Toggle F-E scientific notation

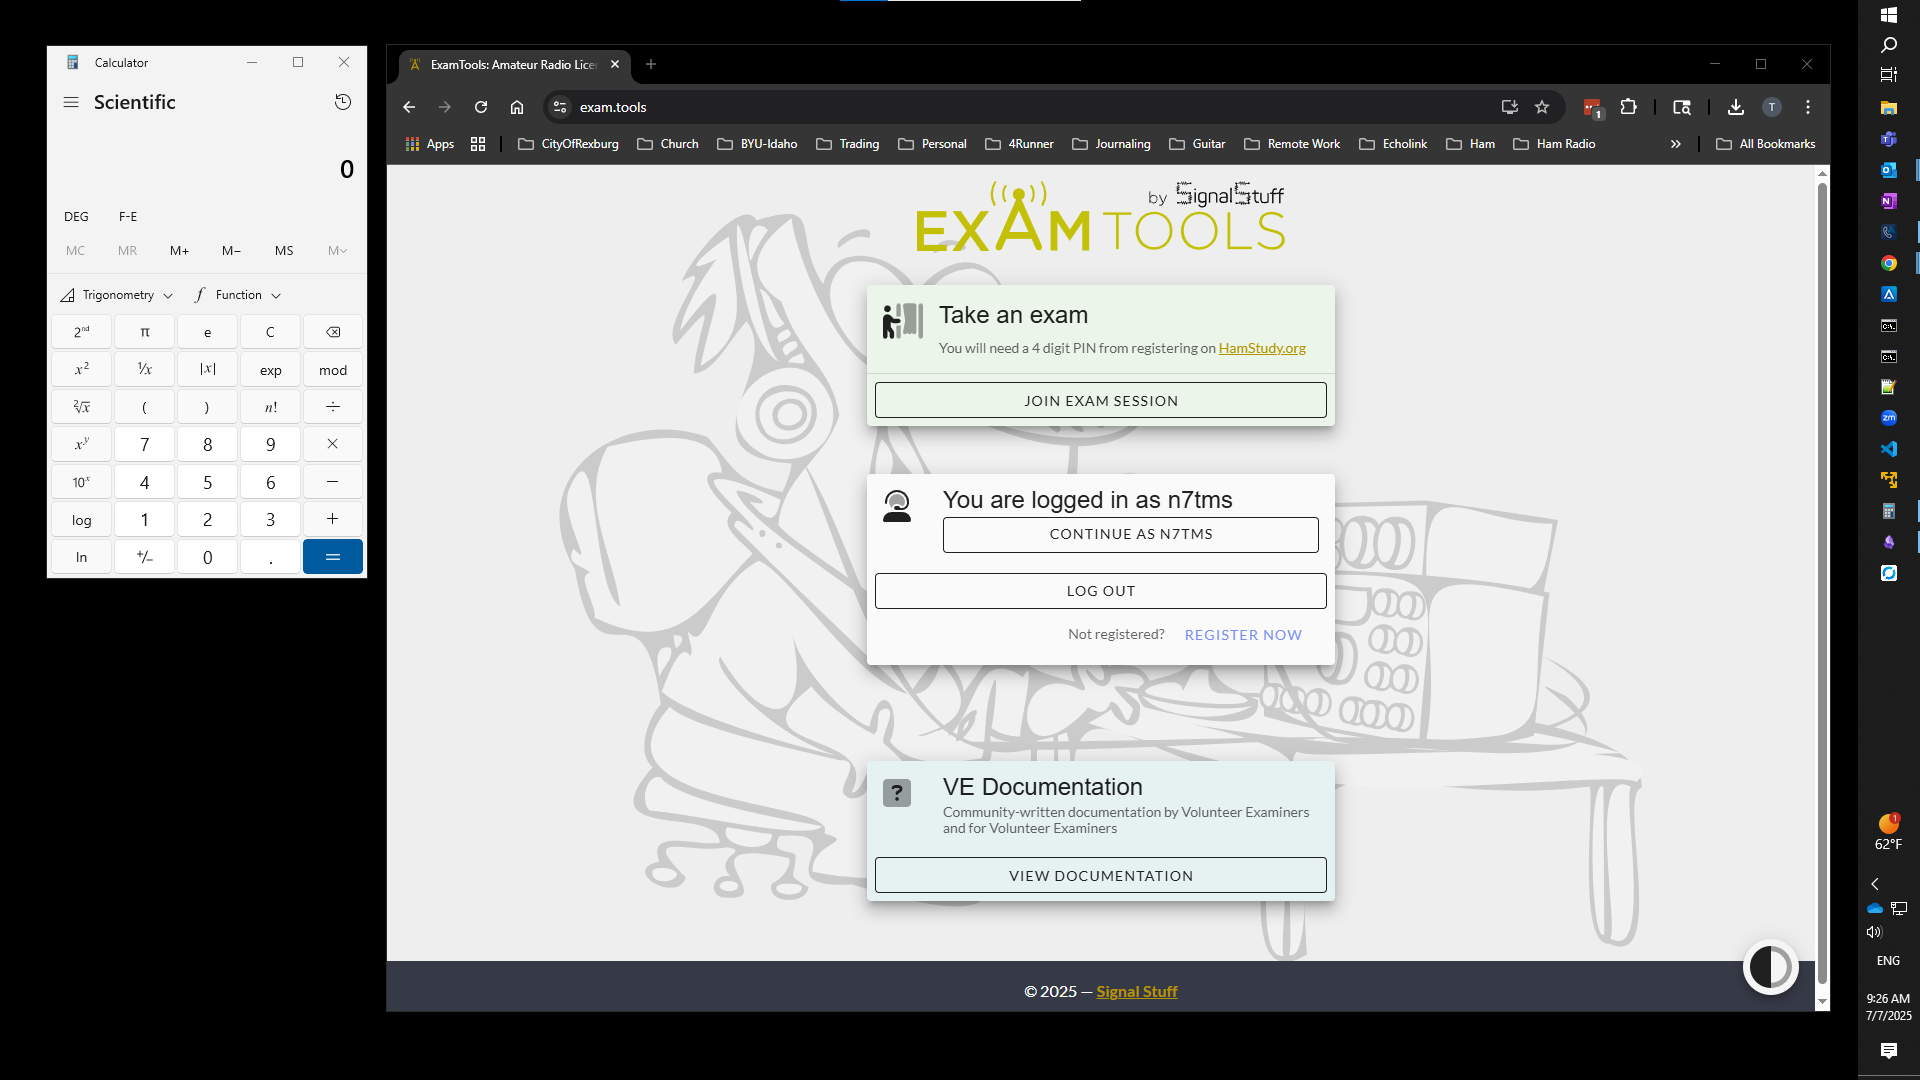pyautogui.click(x=128, y=216)
